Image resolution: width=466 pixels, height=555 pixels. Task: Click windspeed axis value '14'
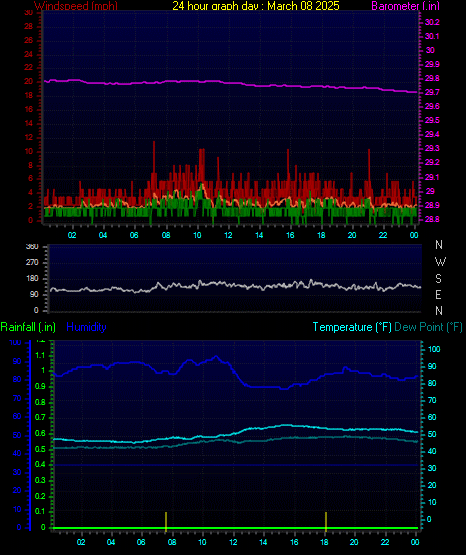[28, 123]
